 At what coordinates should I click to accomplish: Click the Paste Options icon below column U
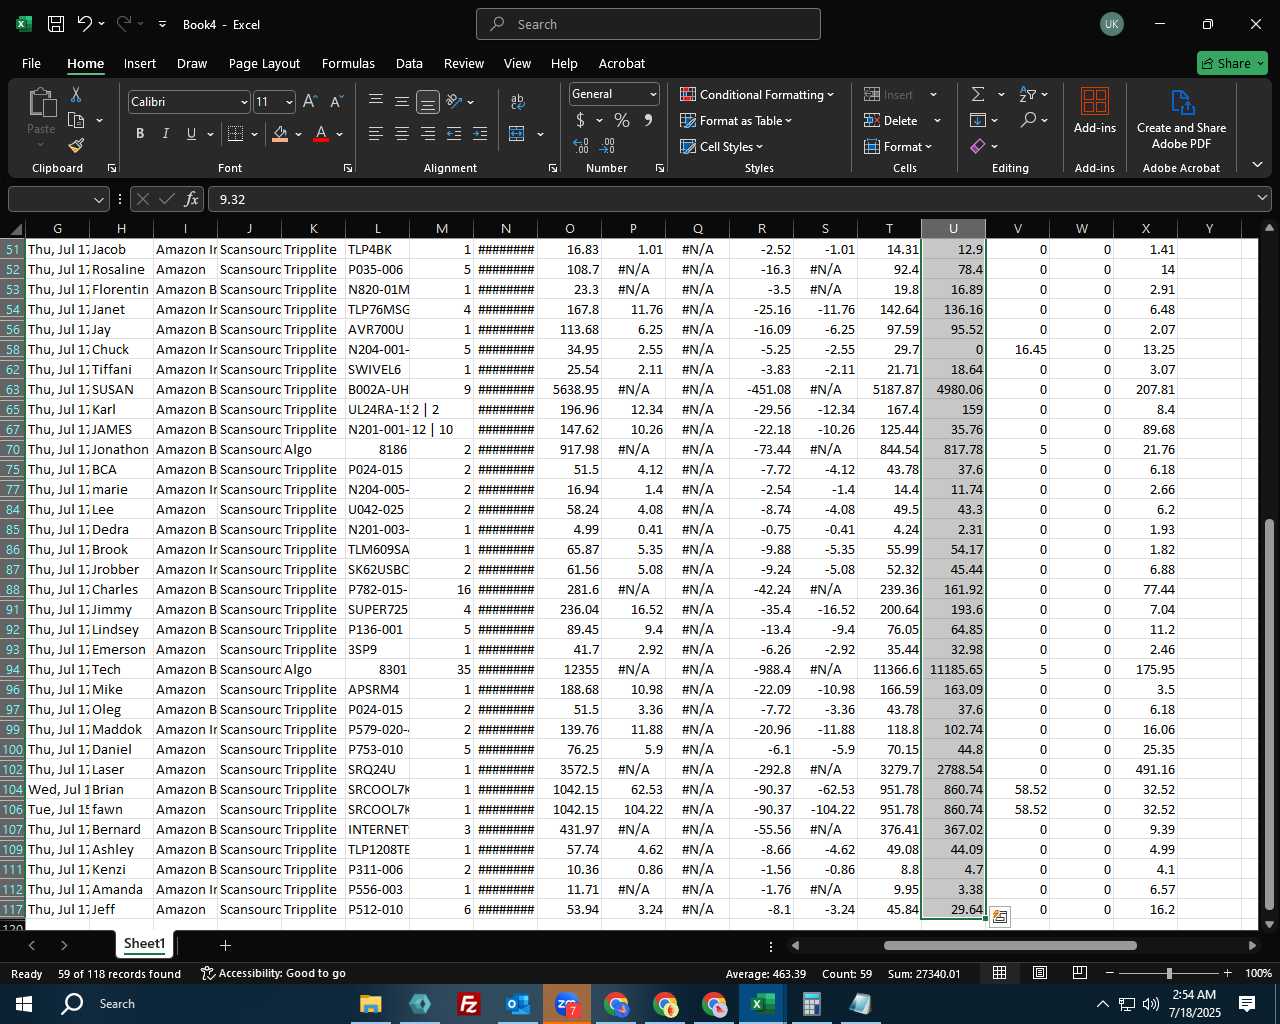[999, 917]
